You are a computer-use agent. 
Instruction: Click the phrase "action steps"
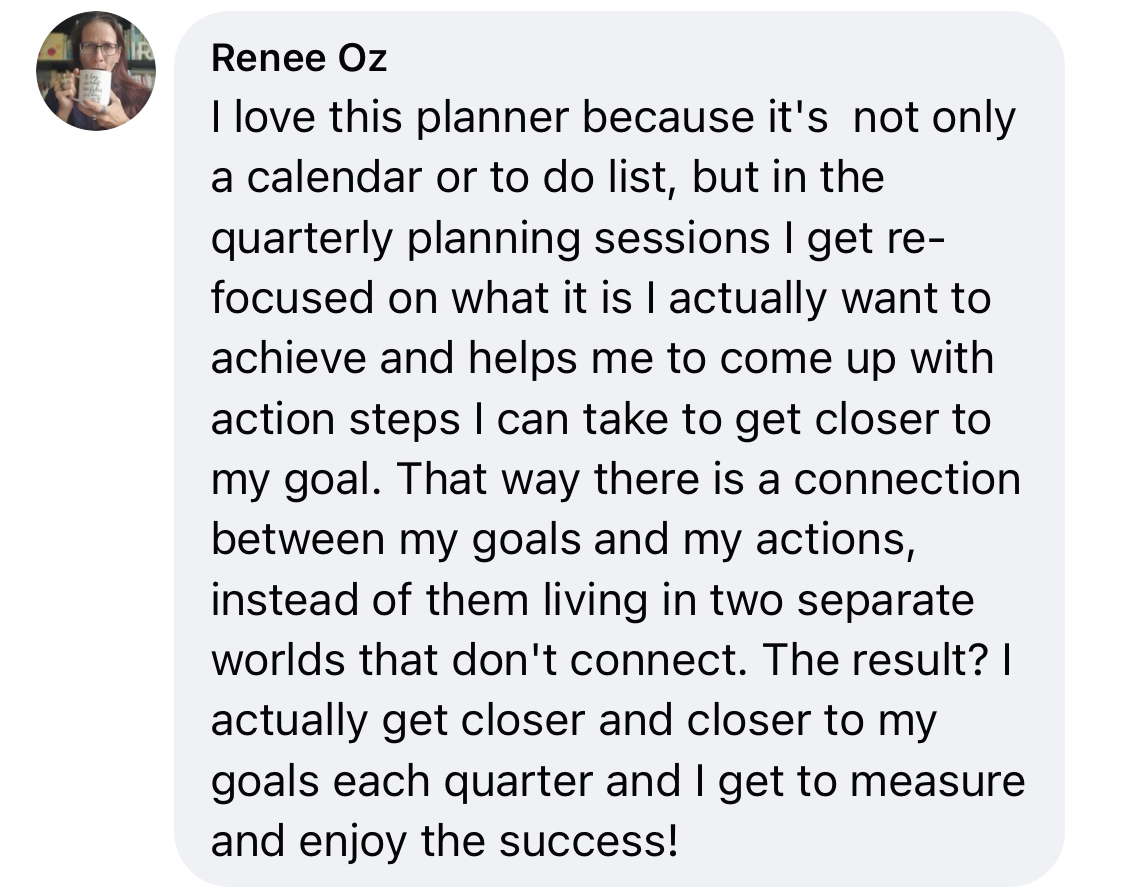point(335,418)
